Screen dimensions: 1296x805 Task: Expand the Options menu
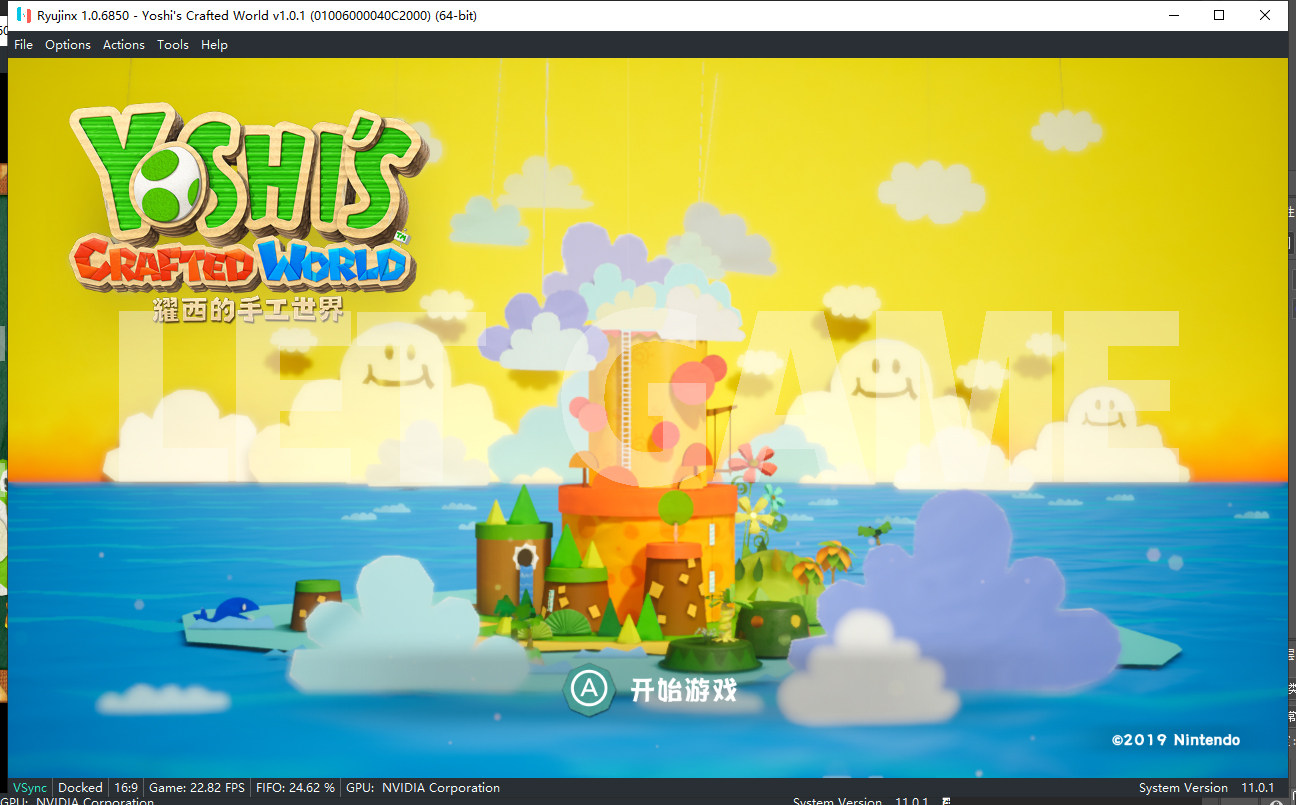pyautogui.click(x=68, y=45)
